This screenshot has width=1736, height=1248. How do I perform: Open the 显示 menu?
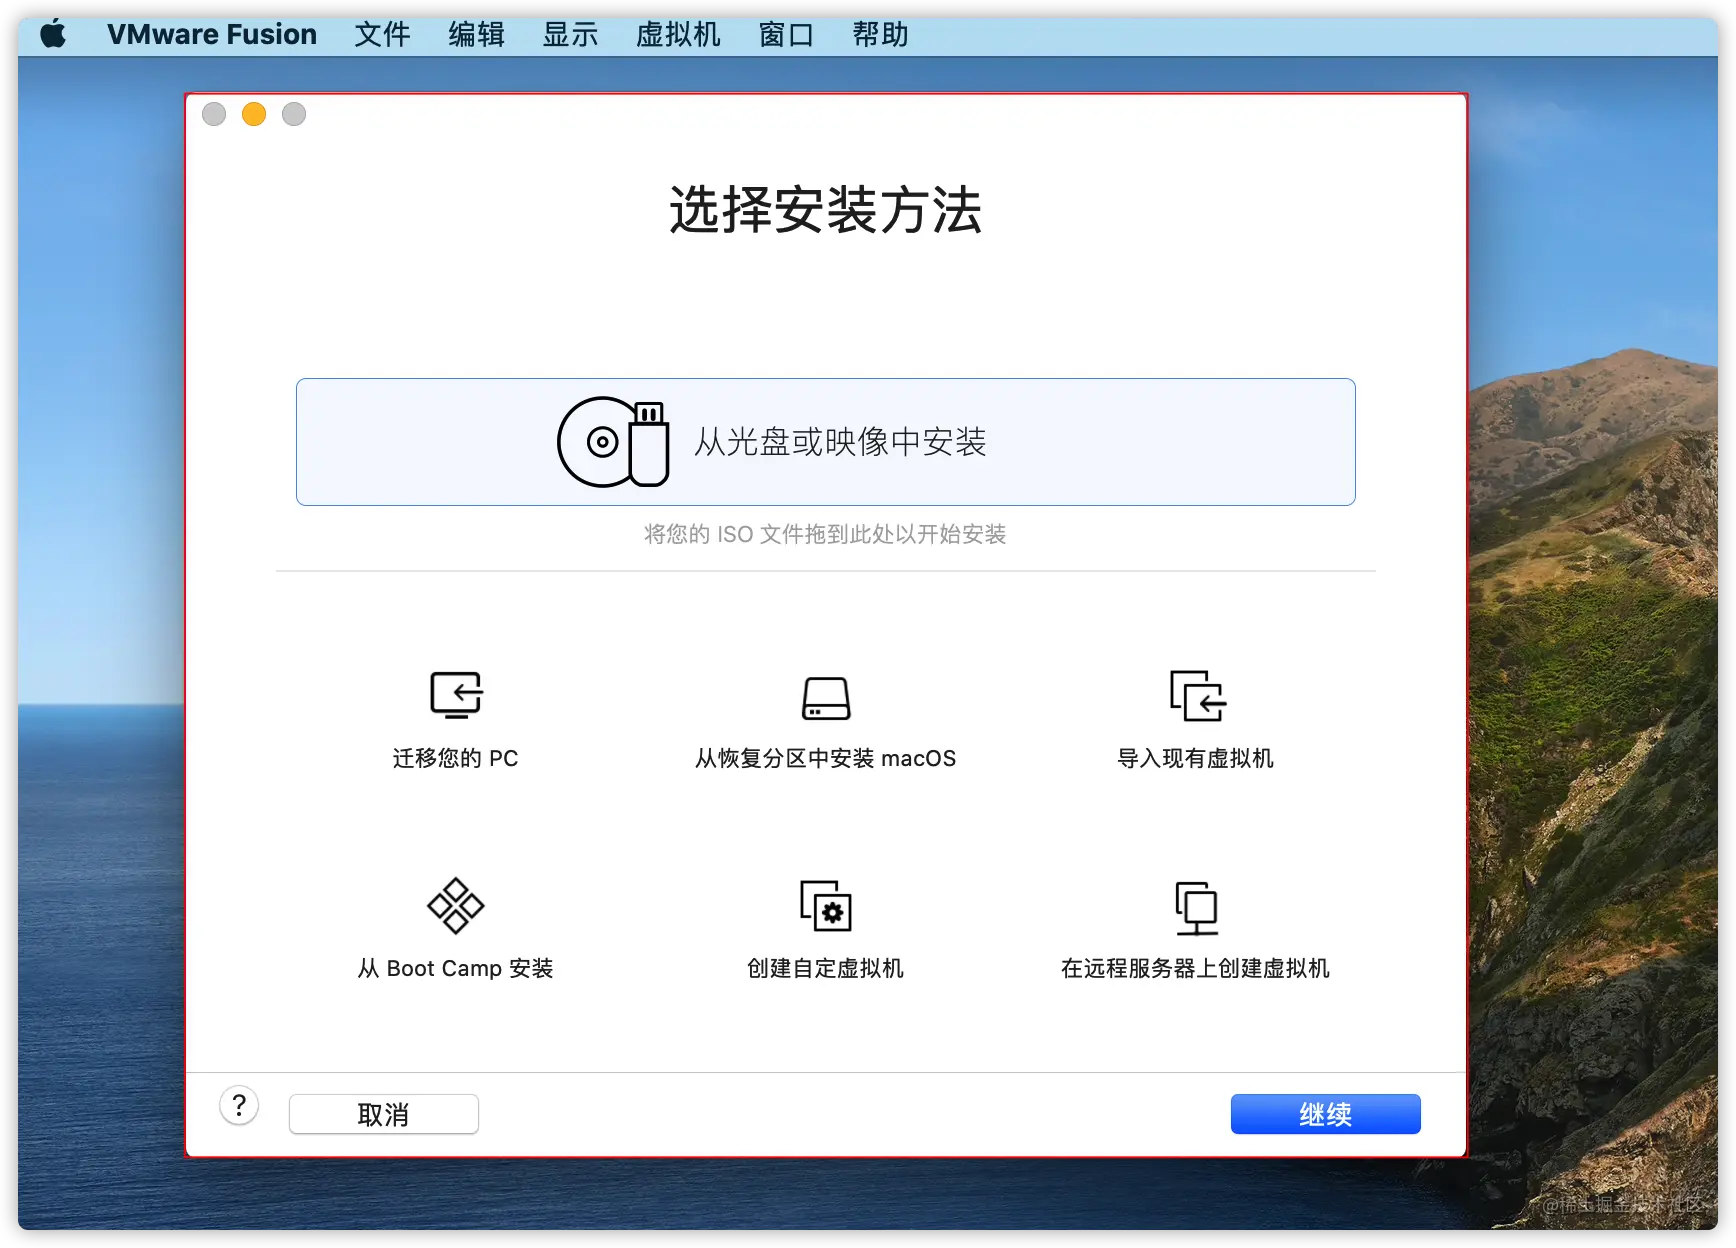pos(570,34)
